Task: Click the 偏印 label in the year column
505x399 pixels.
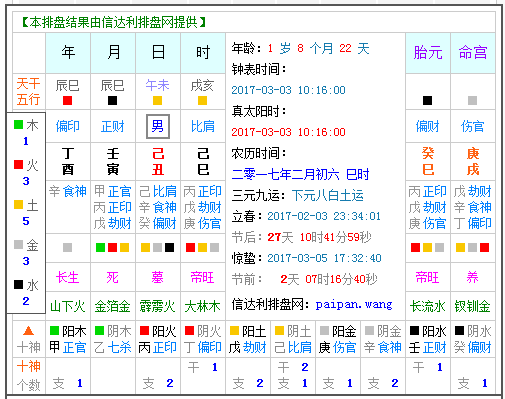Action: click(67, 126)
